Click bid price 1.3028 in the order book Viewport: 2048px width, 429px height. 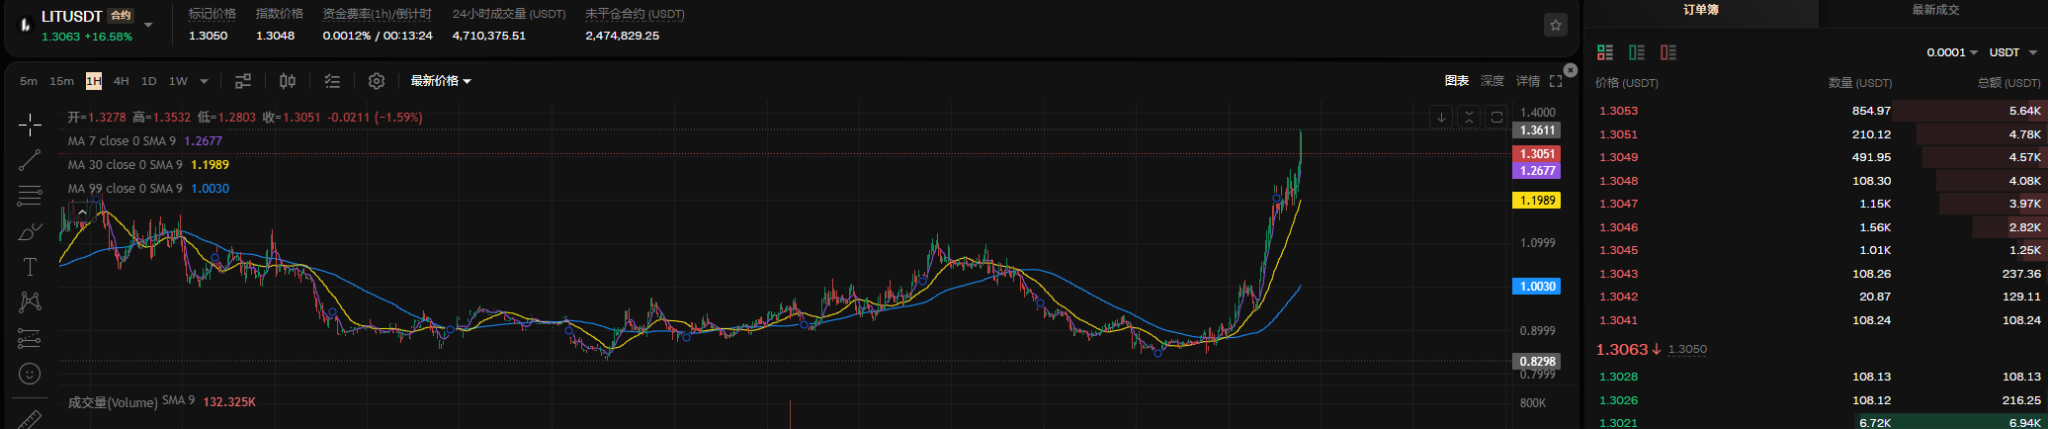coord(1618,377)
